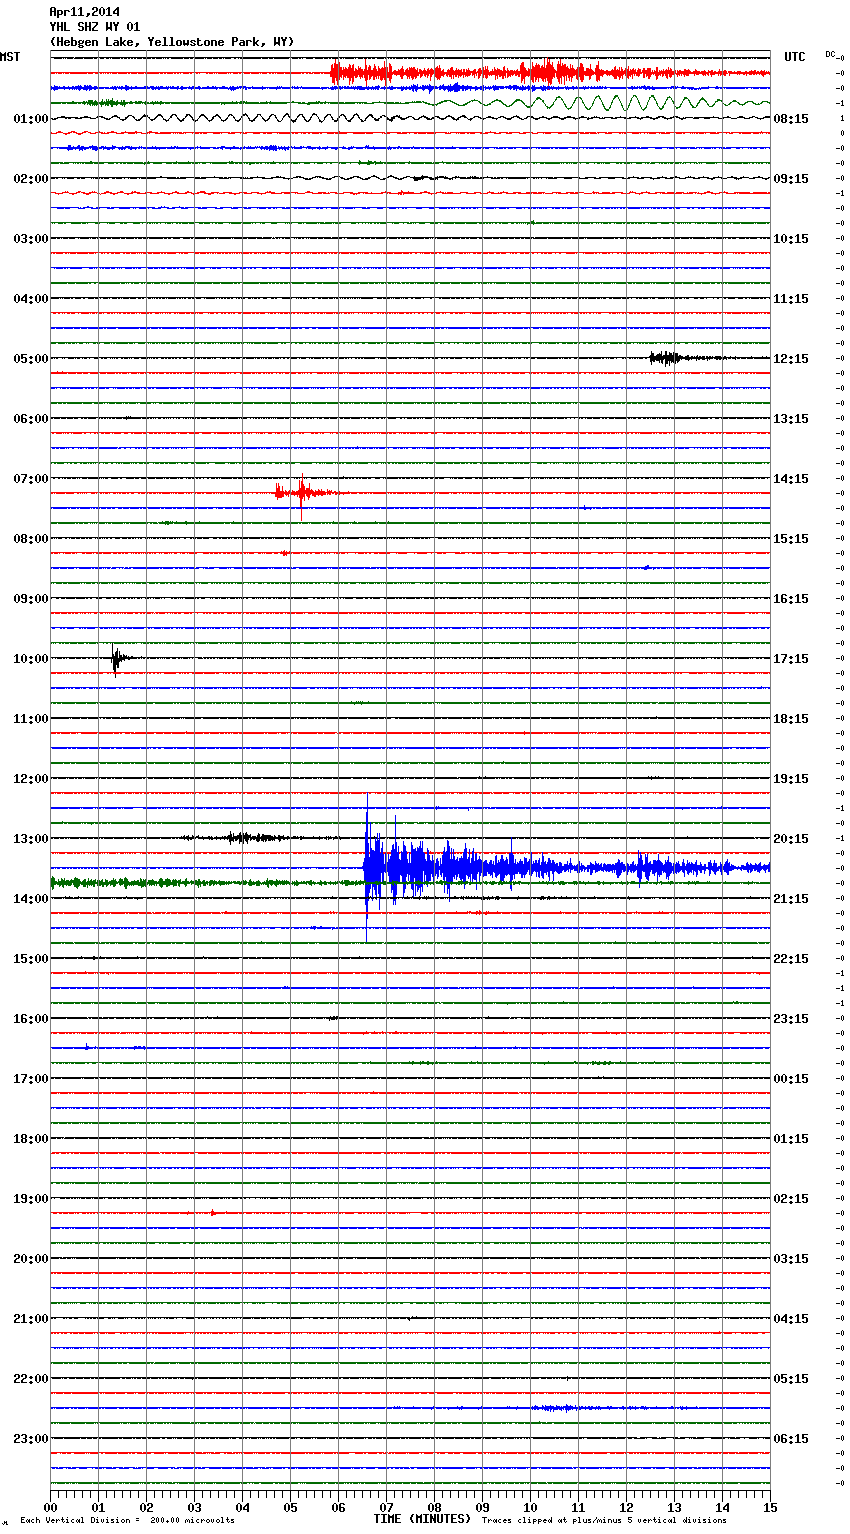
Task: Click the large blue earthquake burst onset
Action: (x=368, y=866)
